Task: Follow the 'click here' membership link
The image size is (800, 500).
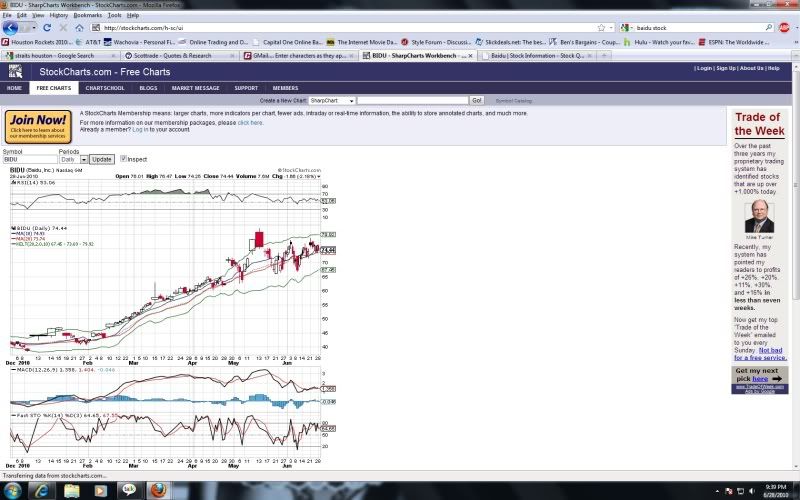Action: point(250,122)
